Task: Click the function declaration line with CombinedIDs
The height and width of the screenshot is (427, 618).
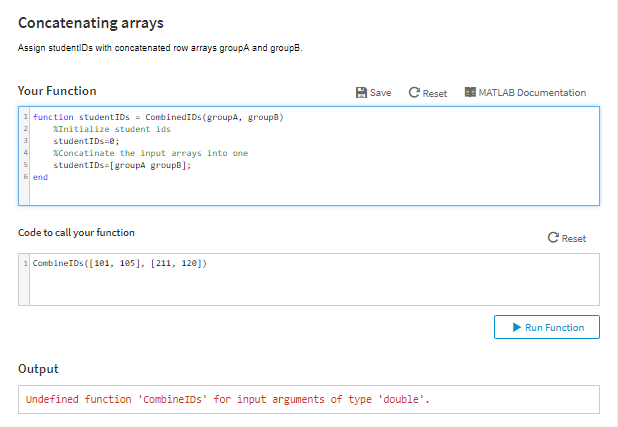Action: 158,117
